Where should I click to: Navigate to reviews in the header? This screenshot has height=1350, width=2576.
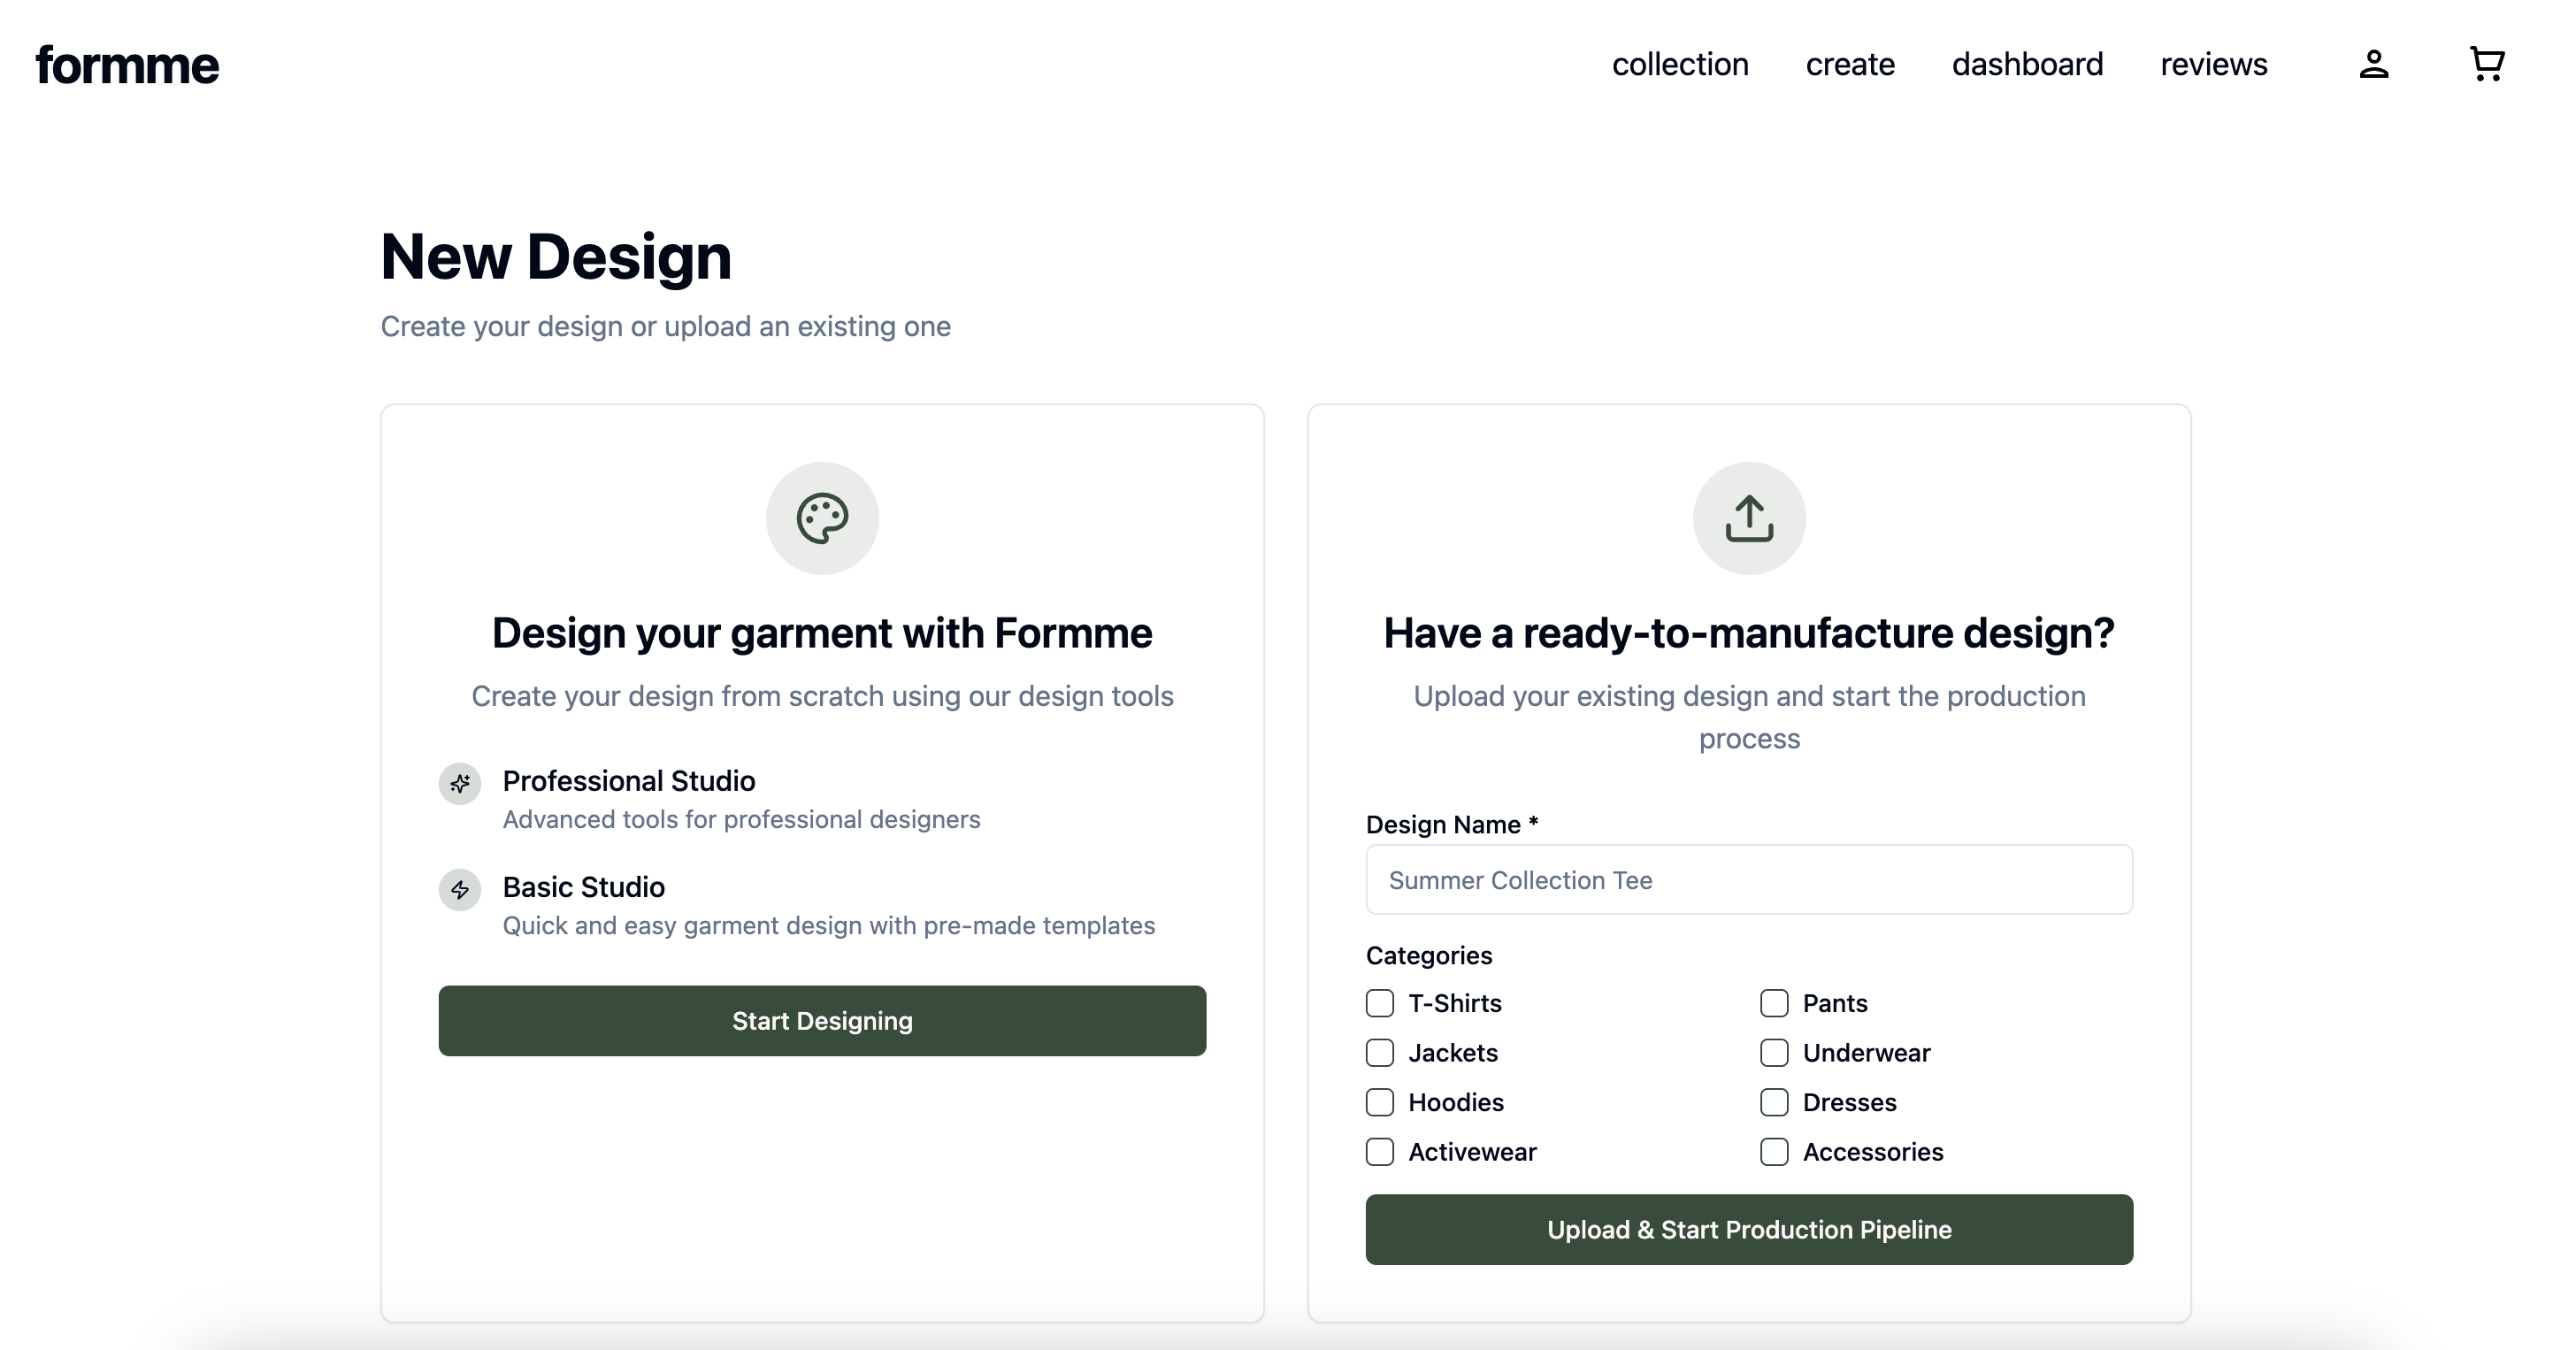[x=2213, y=64]
